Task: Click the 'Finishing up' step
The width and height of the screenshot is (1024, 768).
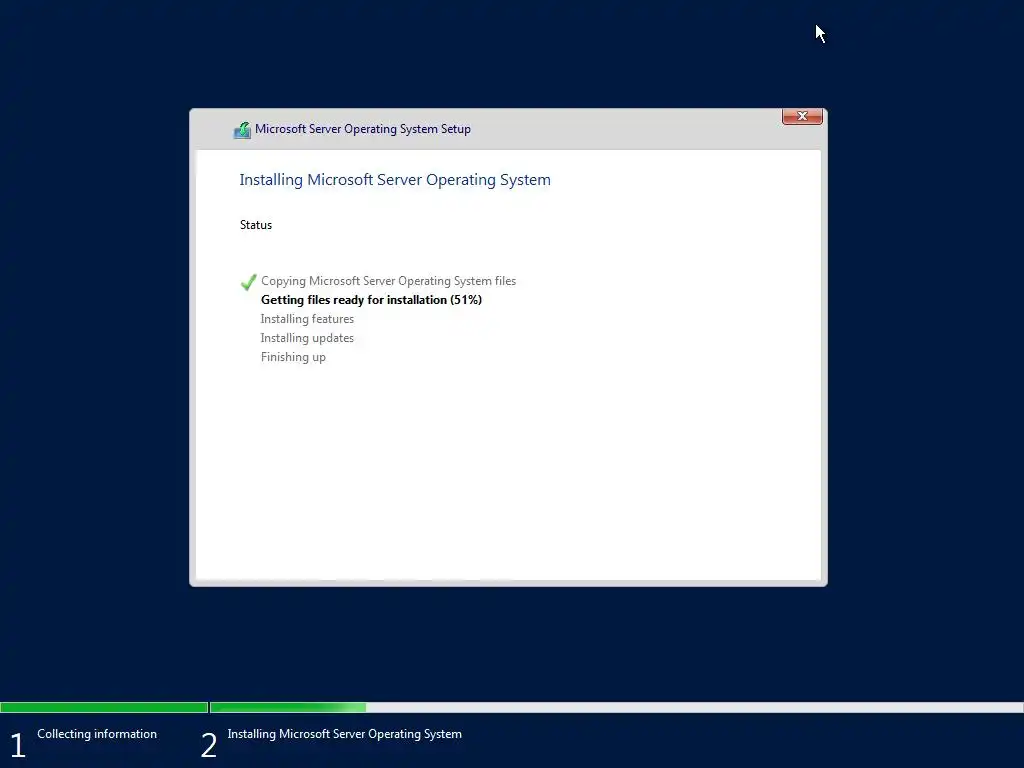Action: pos(293,357)
